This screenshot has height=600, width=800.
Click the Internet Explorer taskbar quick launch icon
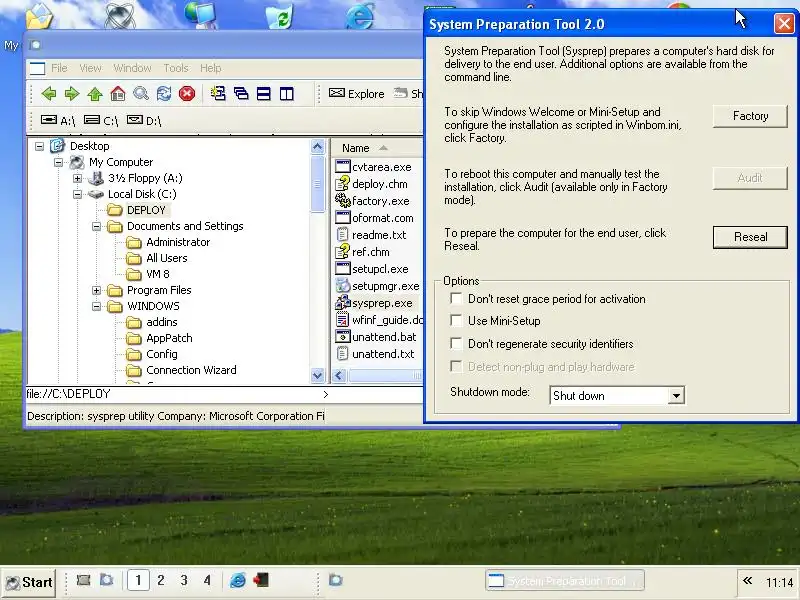click(x=238, y=580)
